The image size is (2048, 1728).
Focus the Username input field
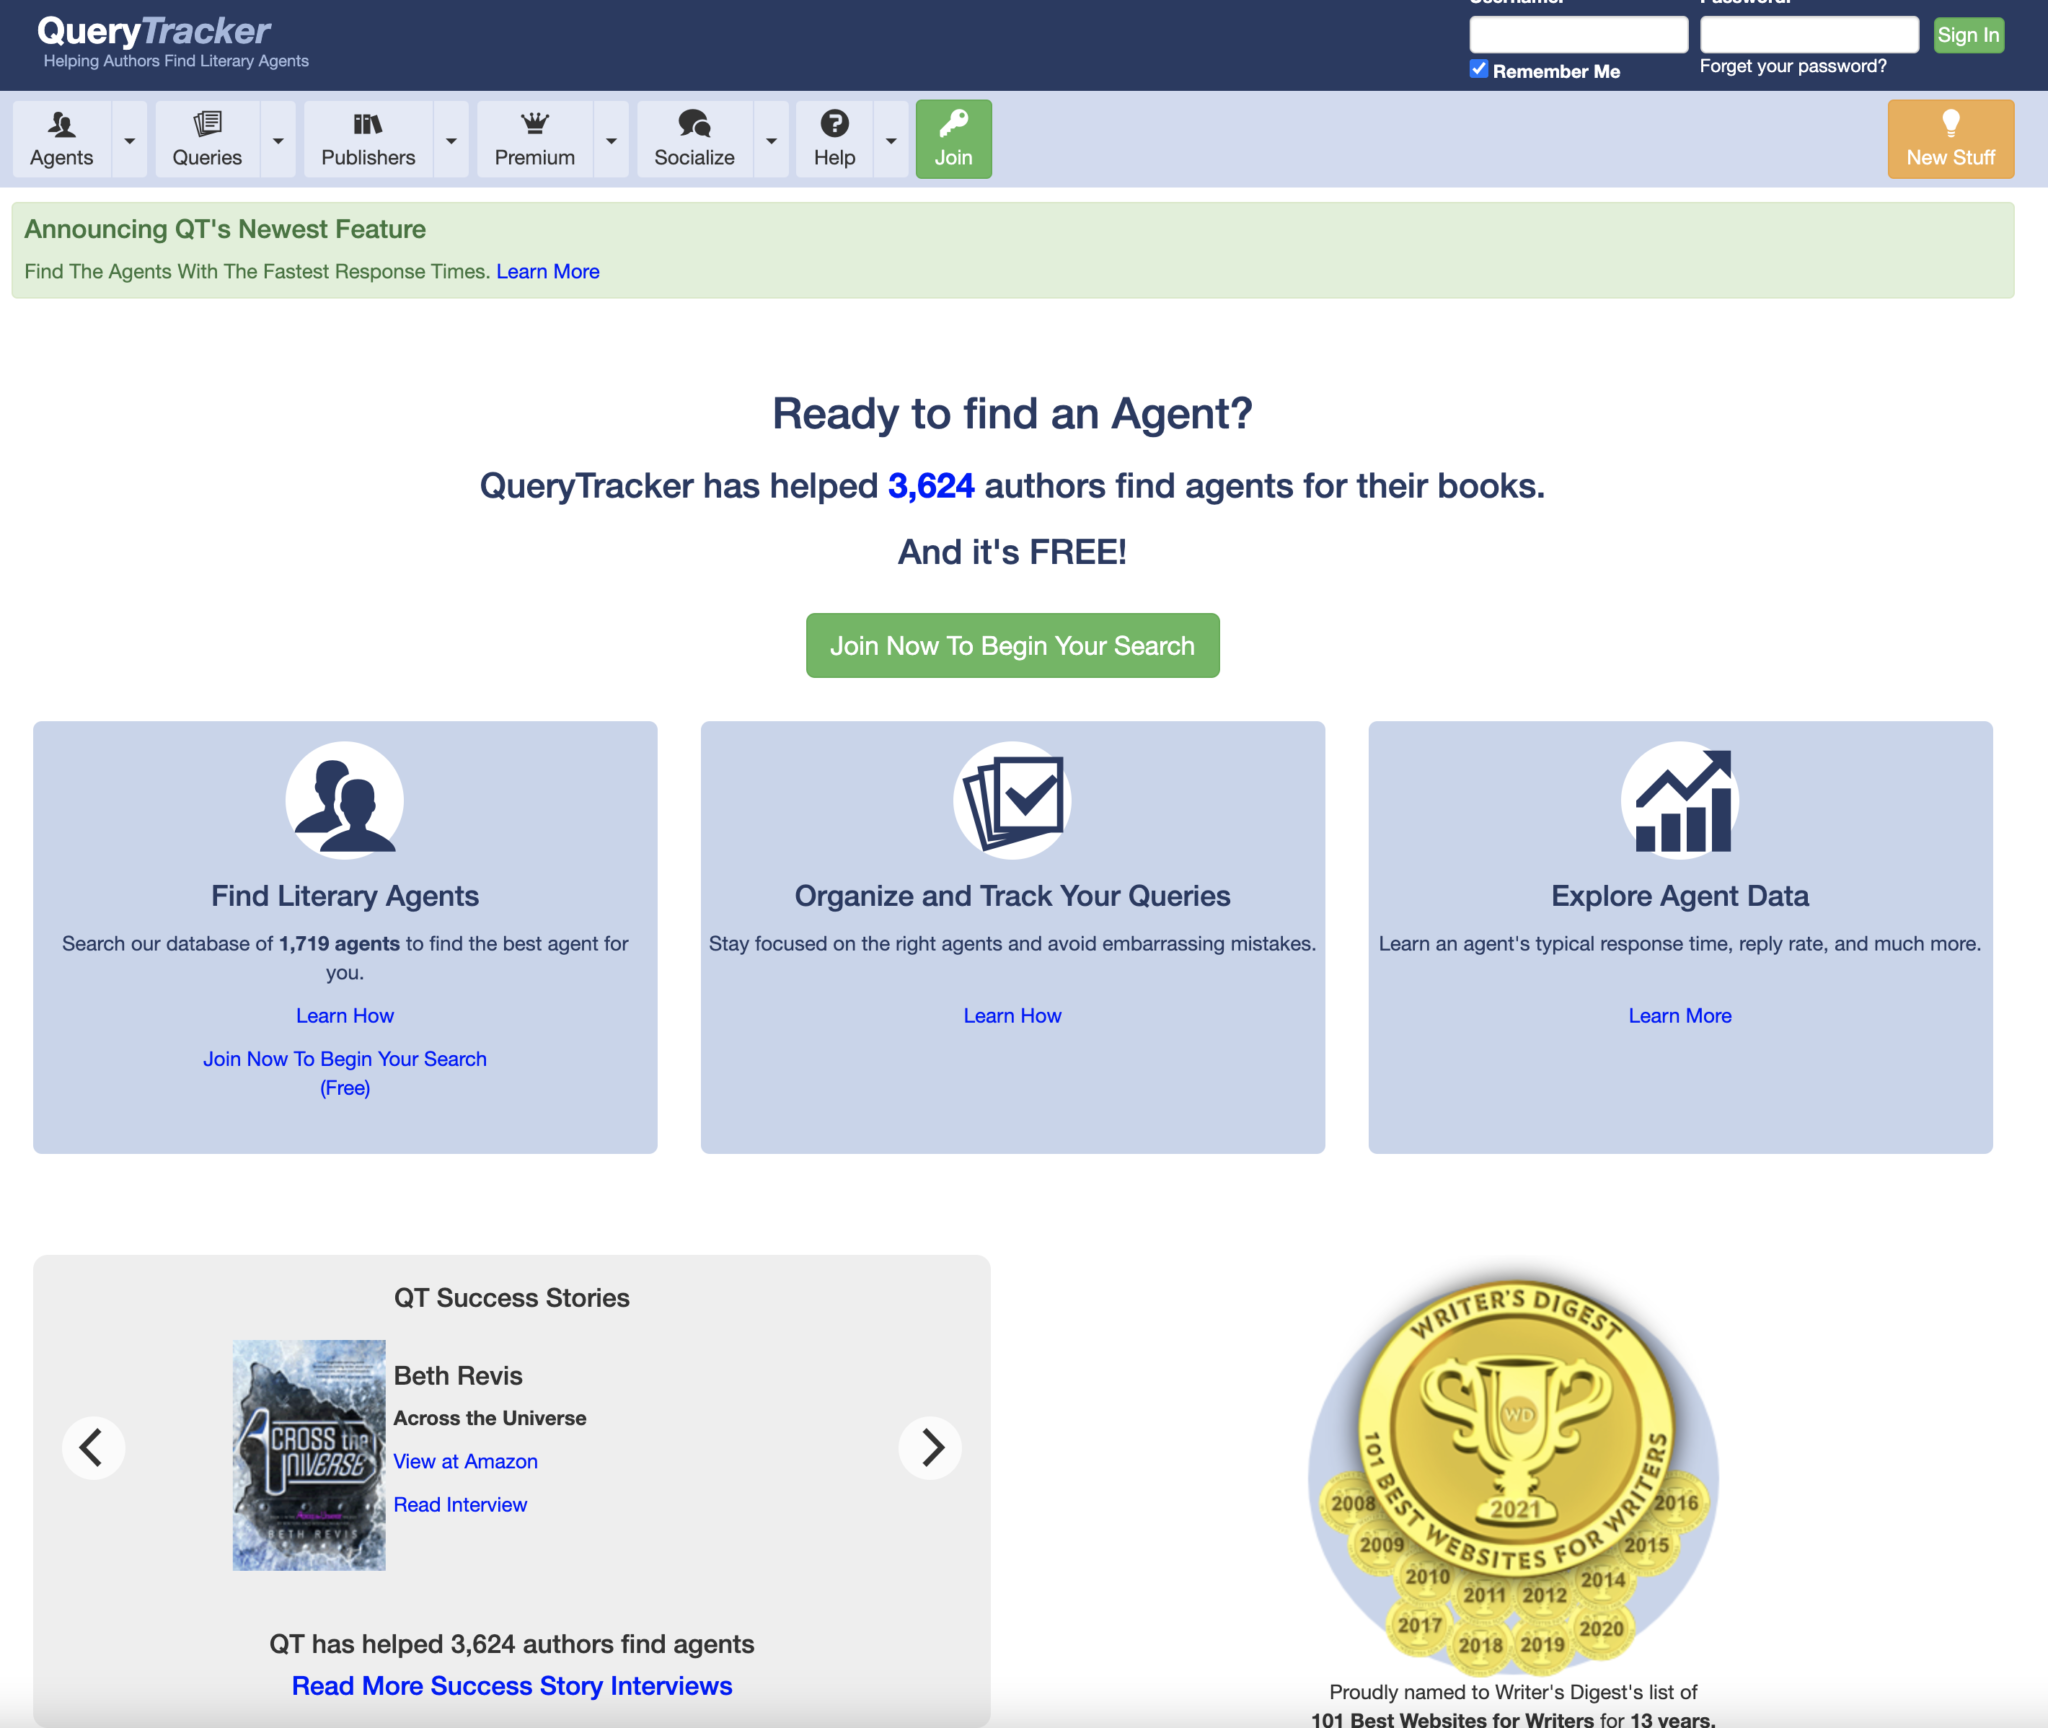tap(1578, 34)
